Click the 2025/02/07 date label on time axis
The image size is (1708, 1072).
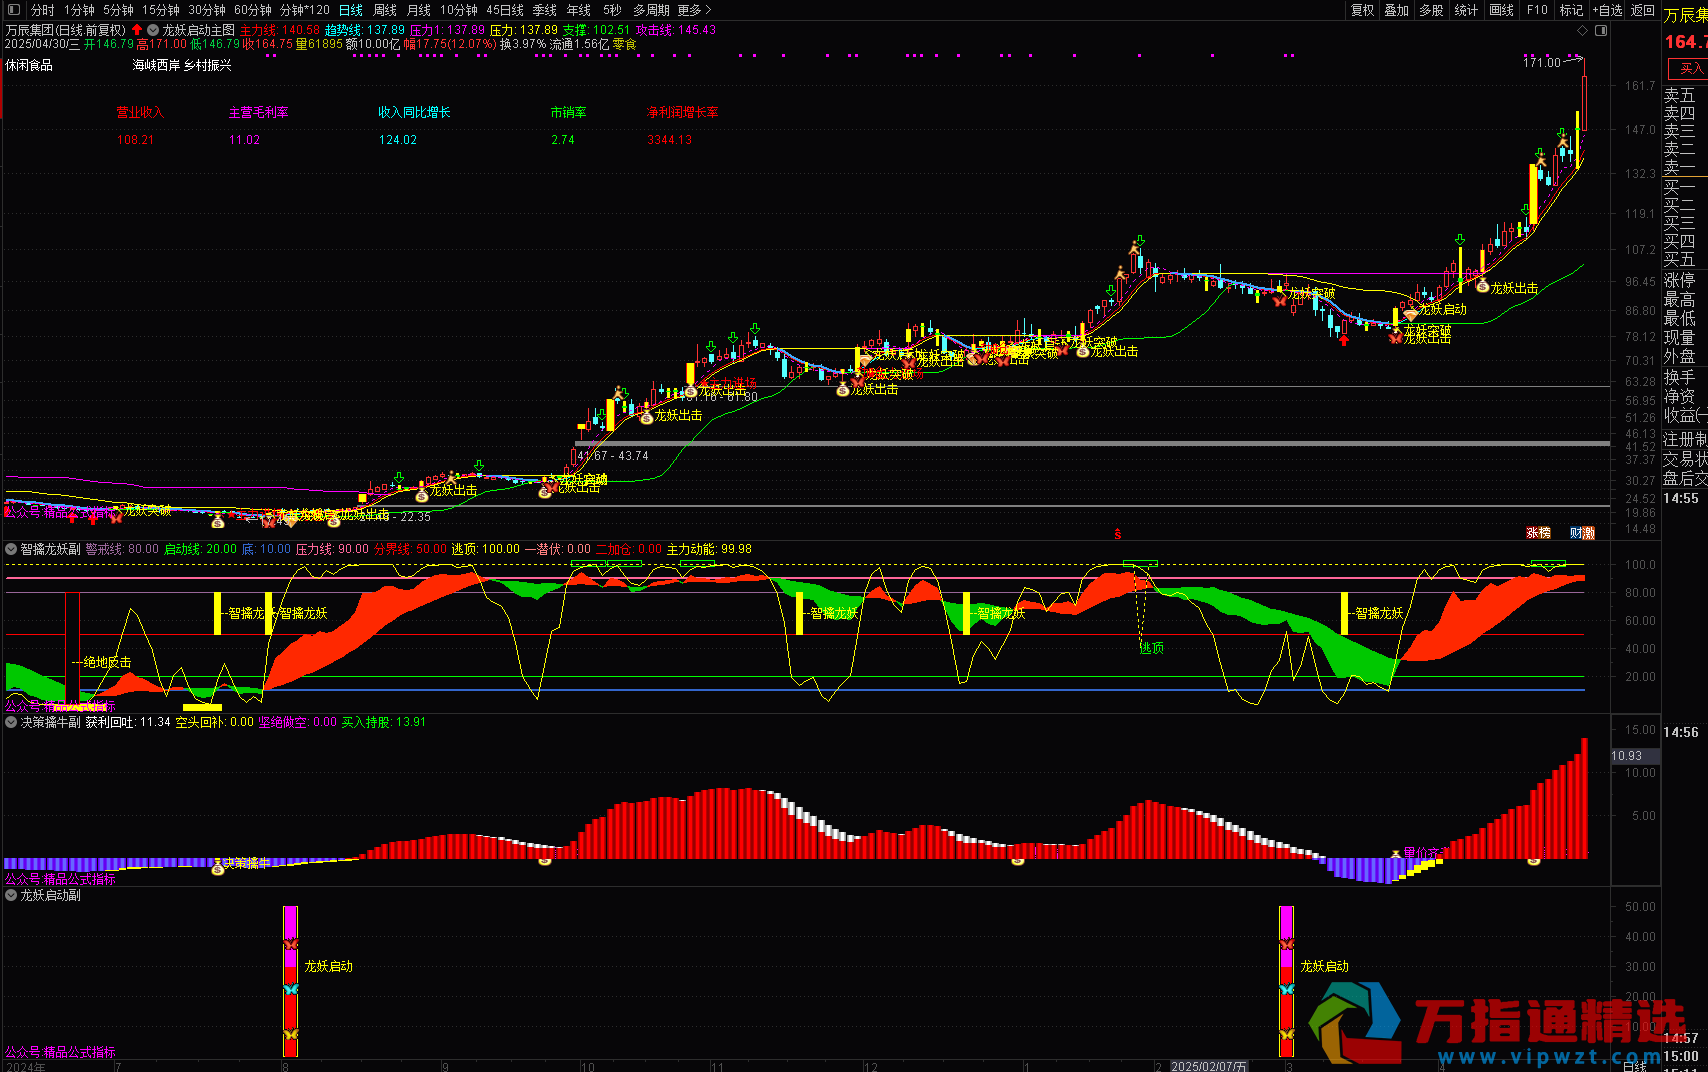(1210, 1066)
